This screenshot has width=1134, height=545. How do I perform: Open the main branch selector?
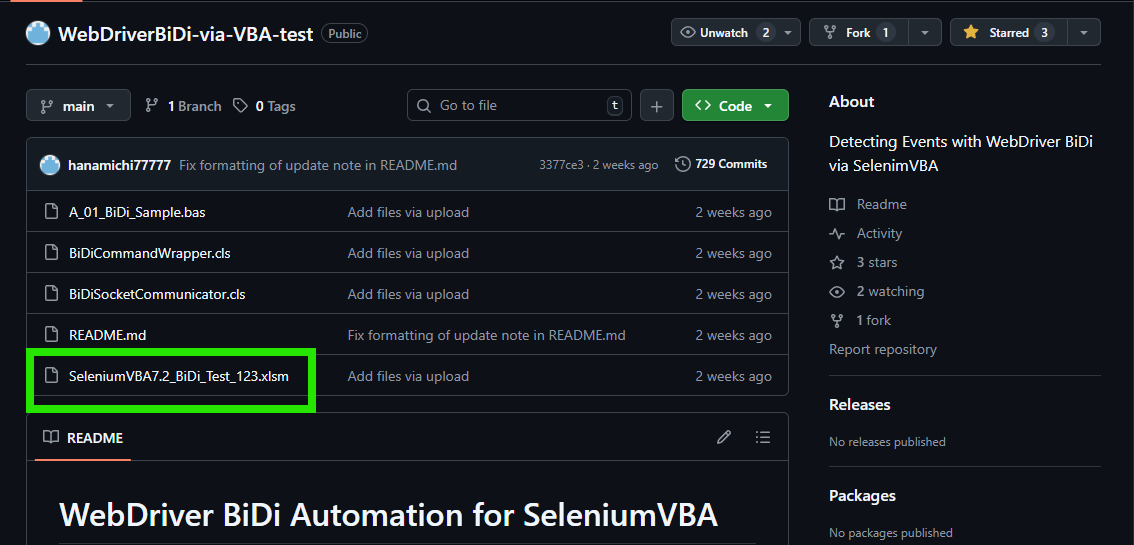[78, 106]
